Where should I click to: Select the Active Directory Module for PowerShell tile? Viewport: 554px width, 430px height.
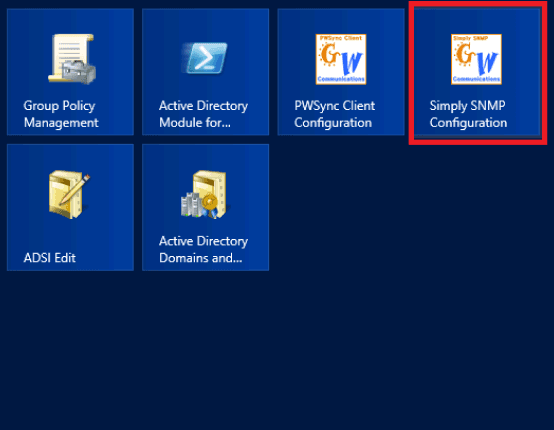click(x=206, y=72)
